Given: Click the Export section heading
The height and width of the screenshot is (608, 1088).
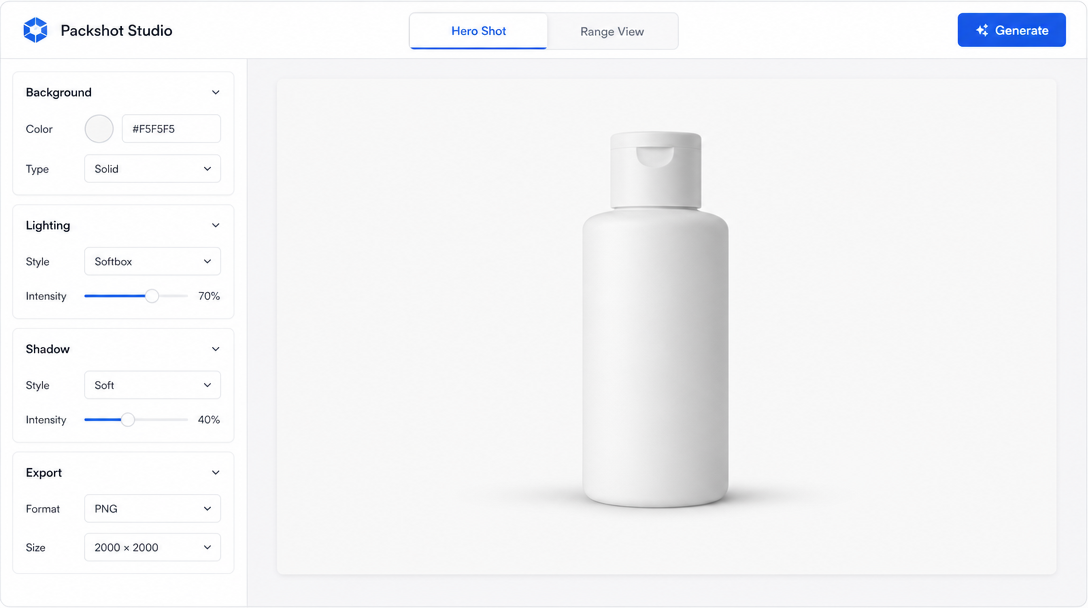Looking at the screenshot, I should pyautogui.click(x=44, y=473).
